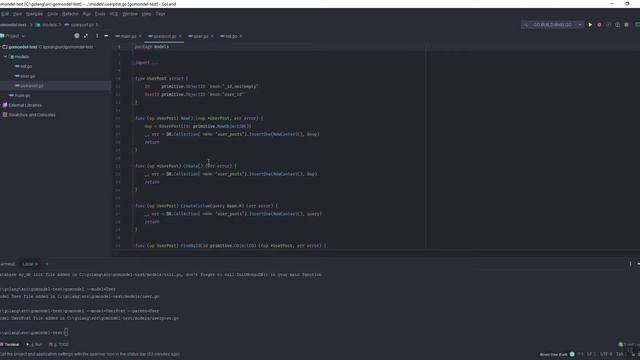
Task: Open the Terminal tool window button
Action: [x=10, y=344]
